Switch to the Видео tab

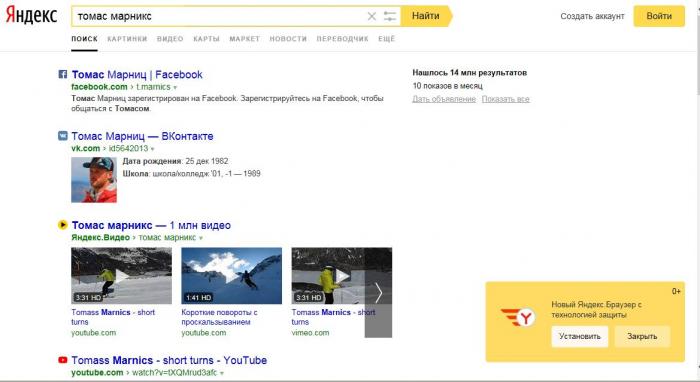click(170, 39)
